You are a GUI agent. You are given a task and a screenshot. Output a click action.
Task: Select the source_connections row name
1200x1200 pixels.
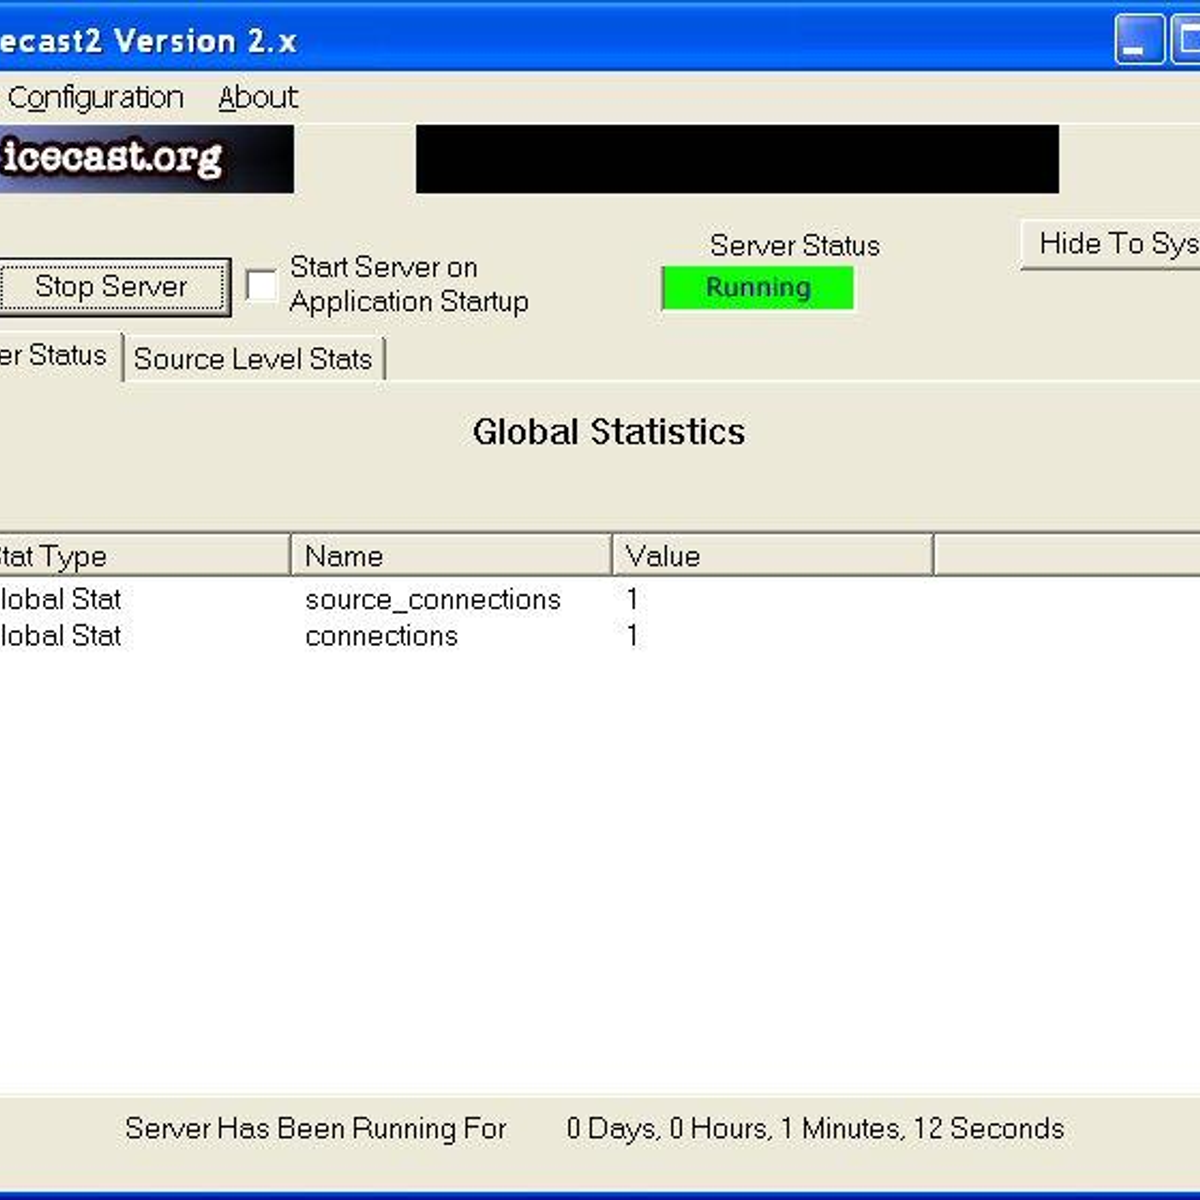432,599
